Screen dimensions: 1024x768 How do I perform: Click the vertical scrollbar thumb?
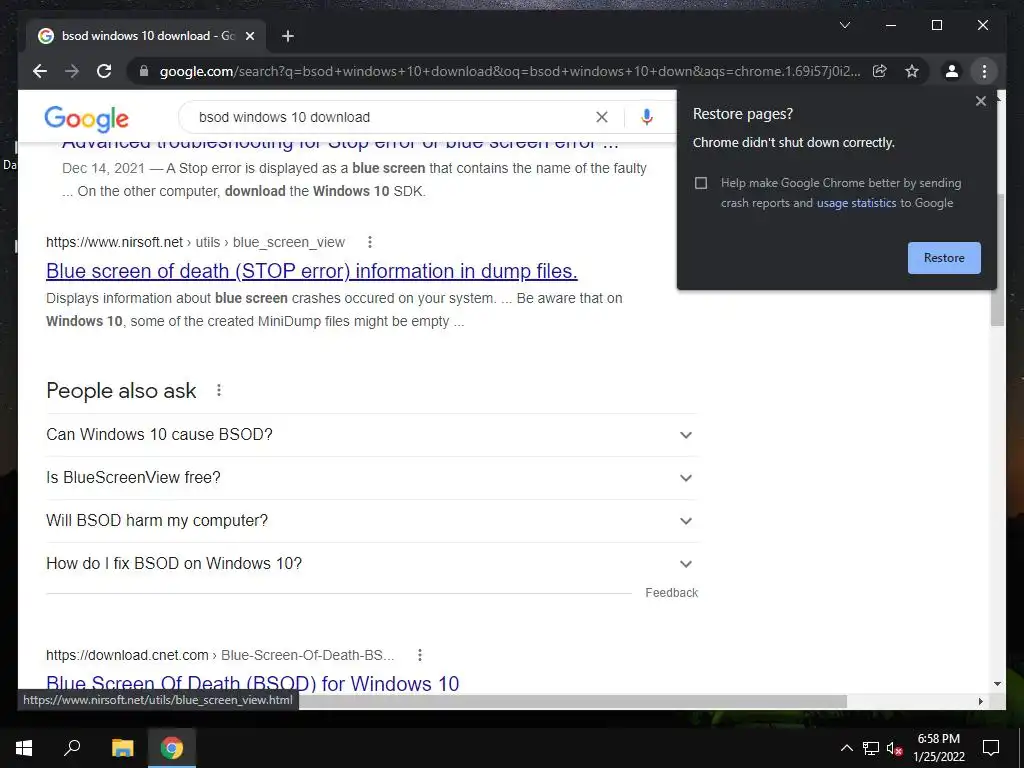click(x=997, y=260)
